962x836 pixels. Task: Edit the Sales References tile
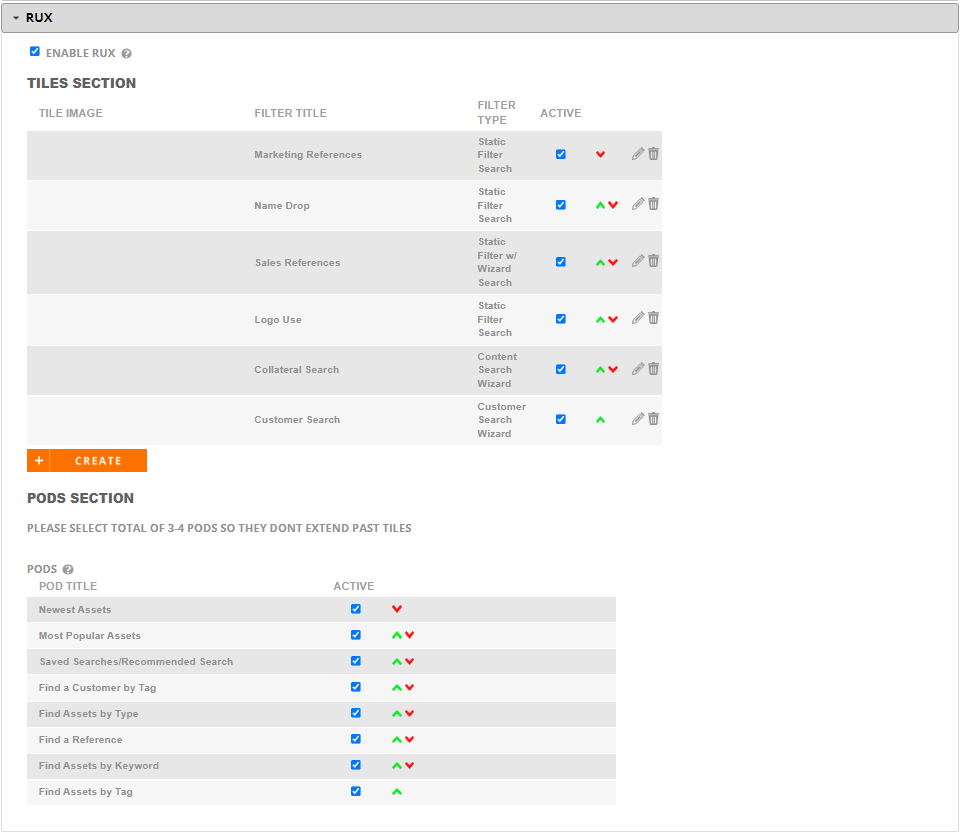click(x=638, y=261)
